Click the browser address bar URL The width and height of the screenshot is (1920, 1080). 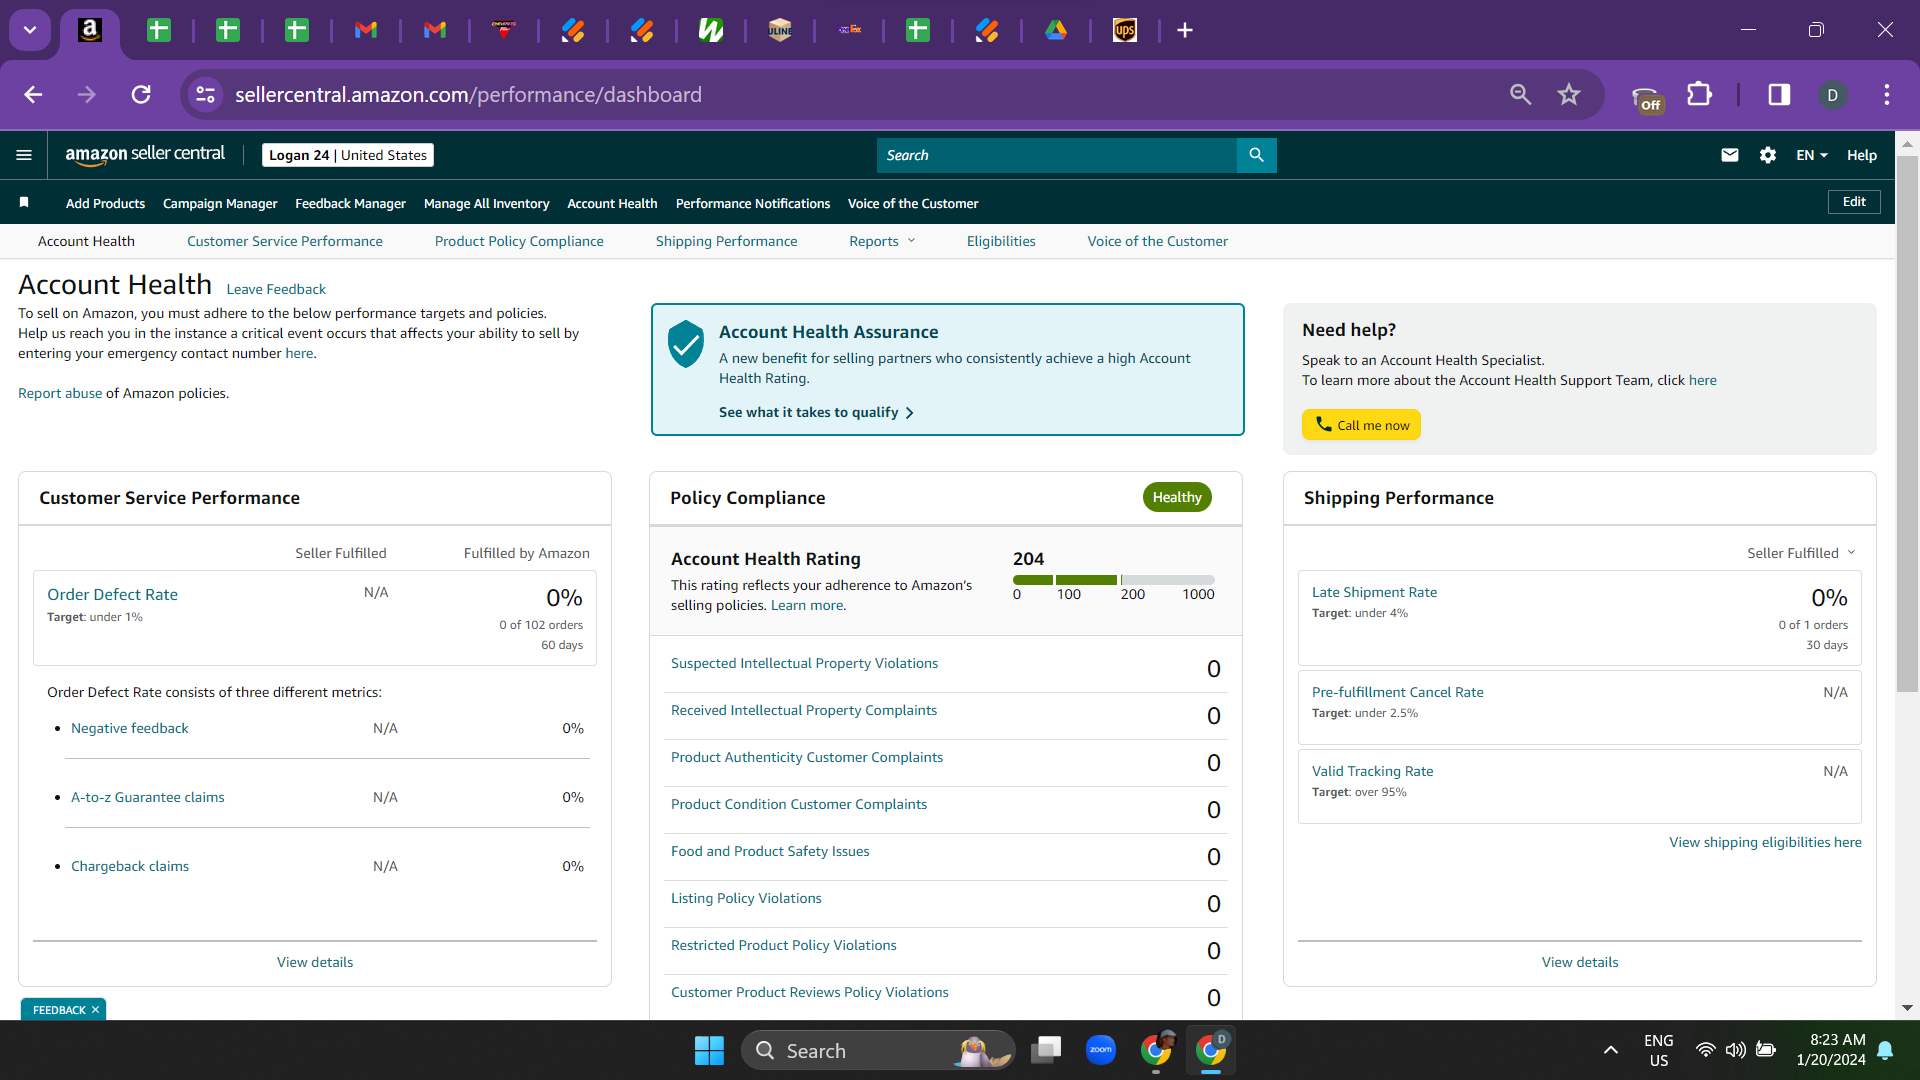tap(468, 94)
